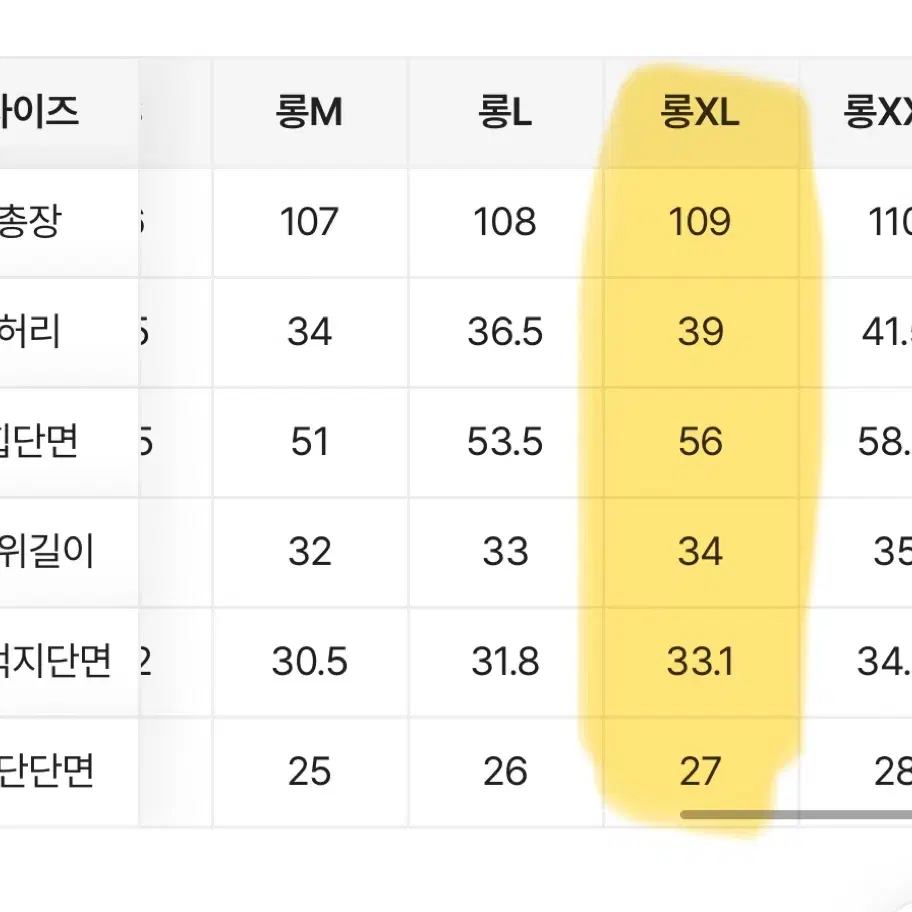Click the highlighted value 33.1 under 롱XL

point(700,662)
